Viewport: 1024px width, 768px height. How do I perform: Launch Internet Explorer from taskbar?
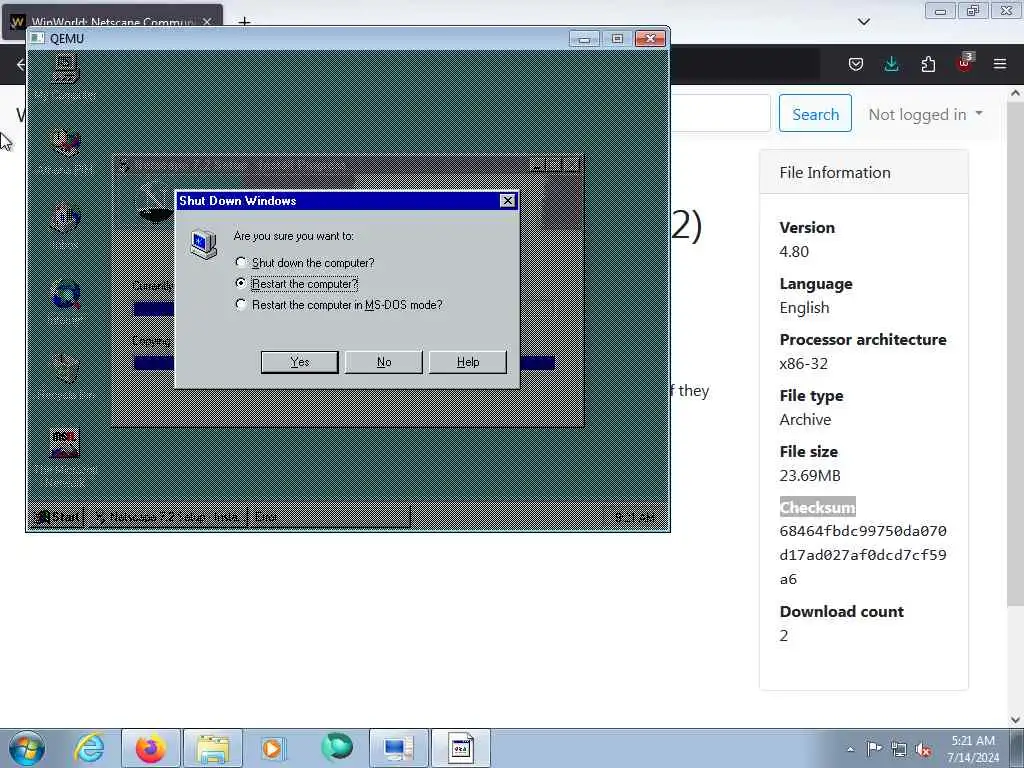point(89,748)
